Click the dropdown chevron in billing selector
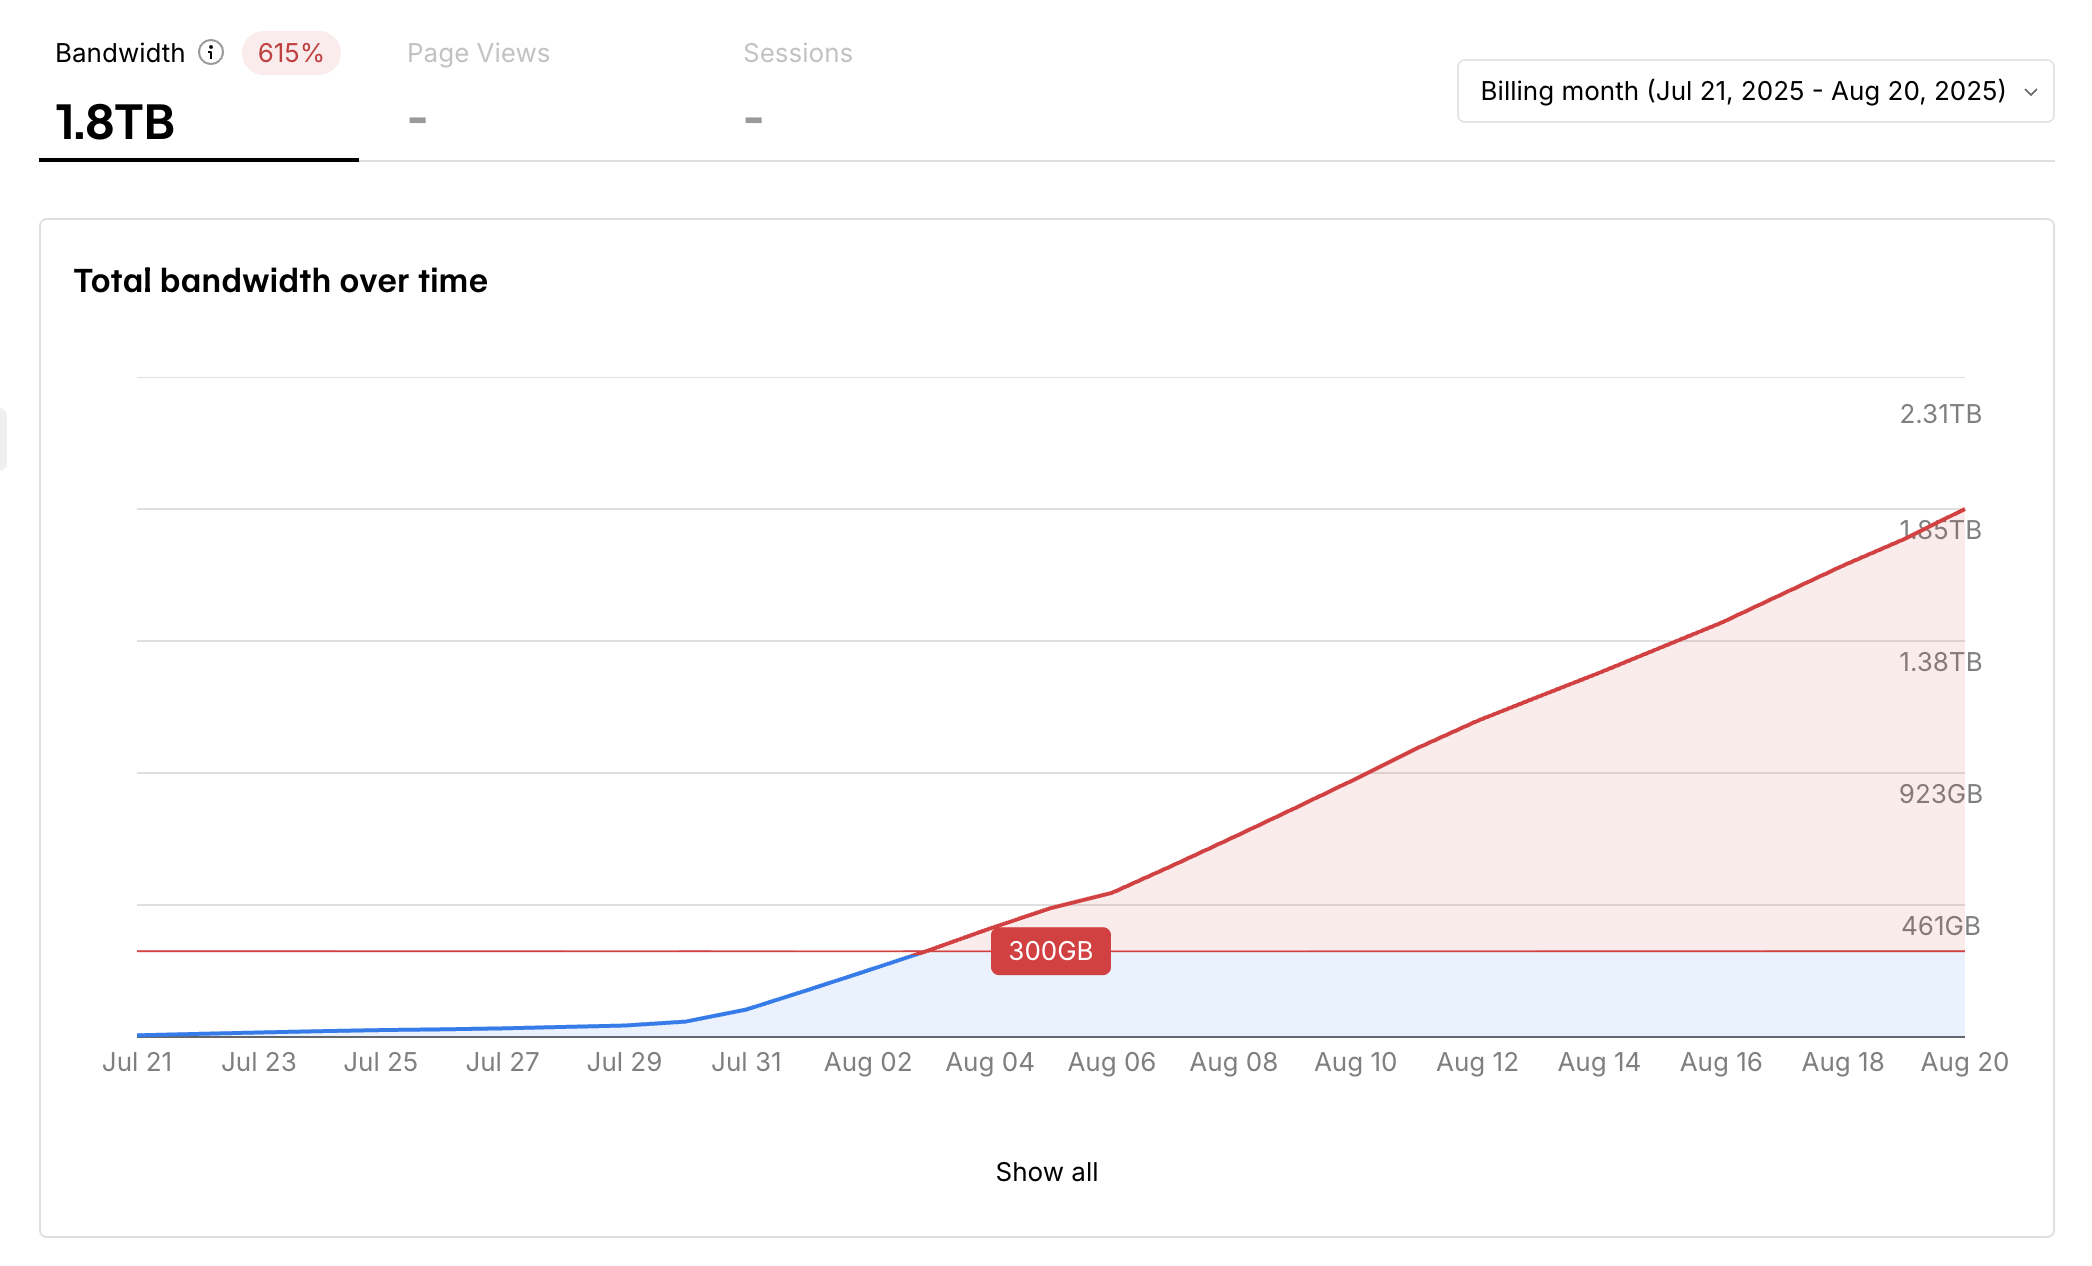Screen dimensions: 2092x1266 coord(2030,92)
